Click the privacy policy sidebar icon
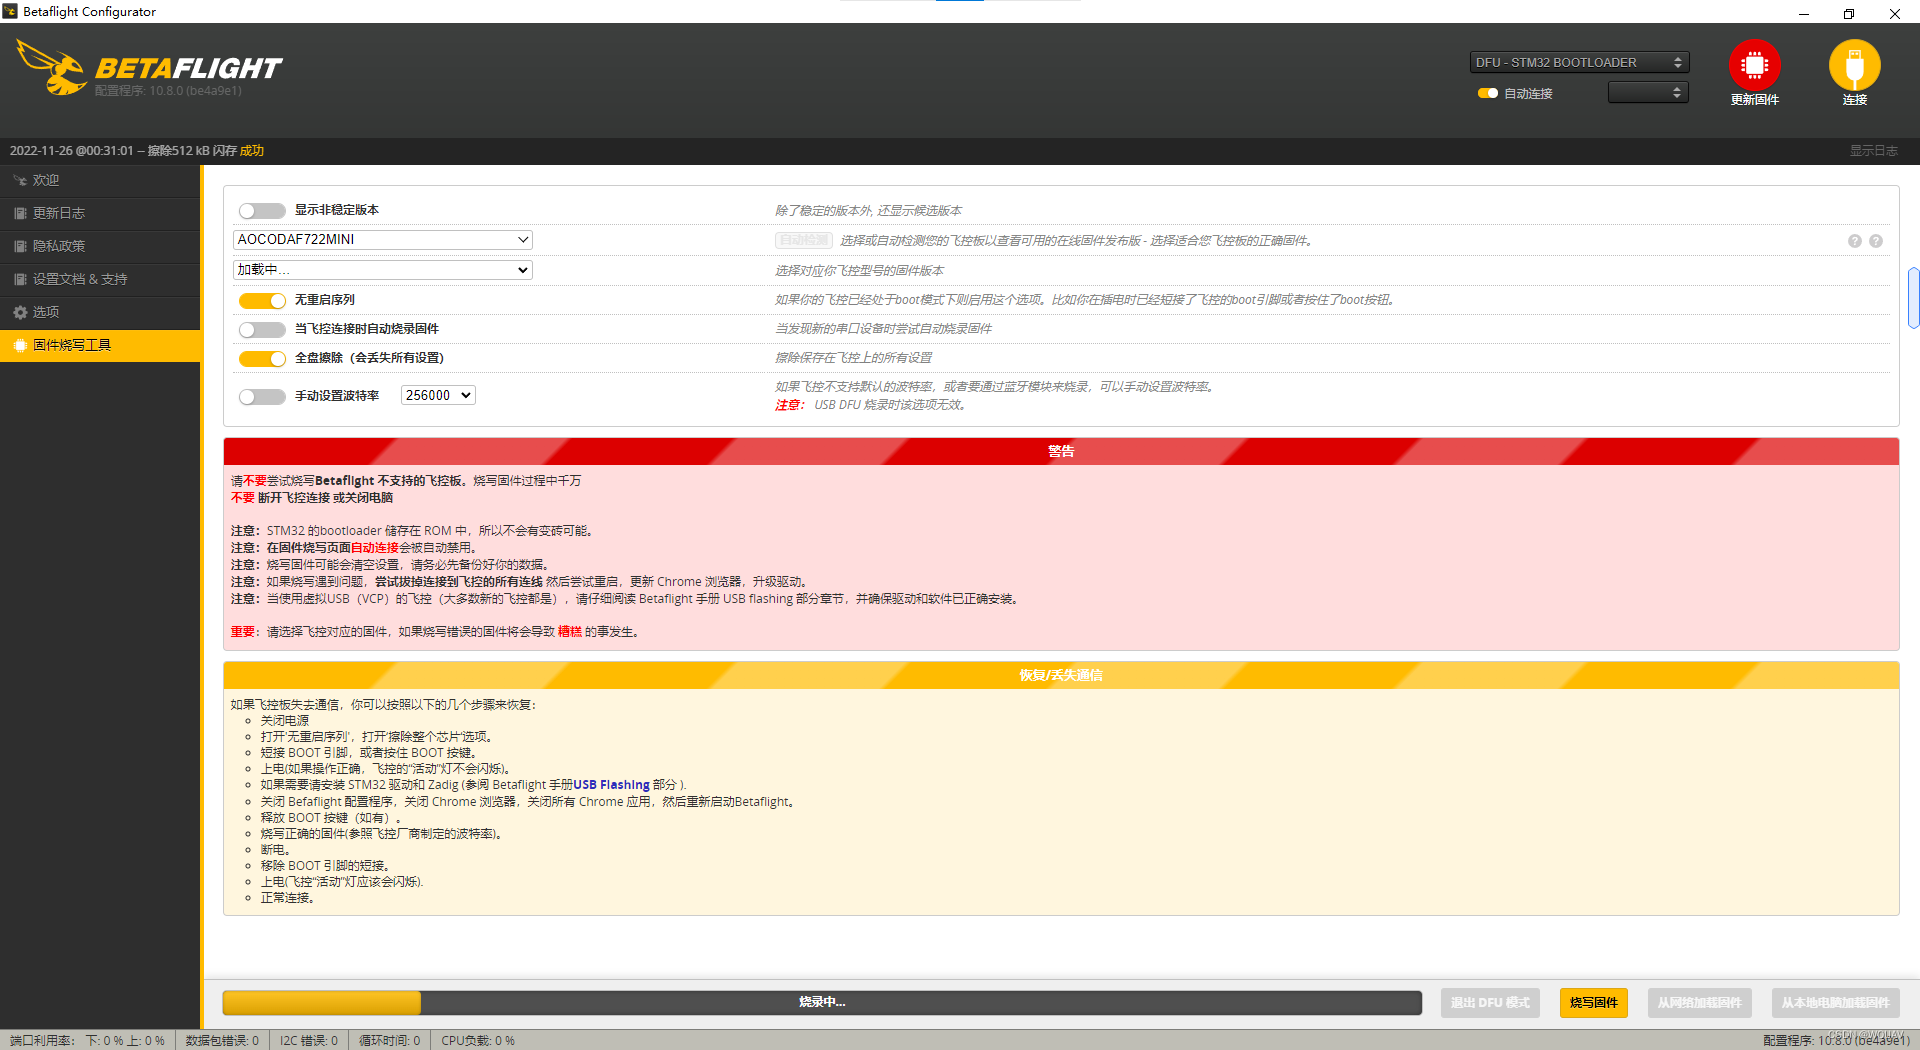The image size is (1920, 1050). (x=20, y=247)
